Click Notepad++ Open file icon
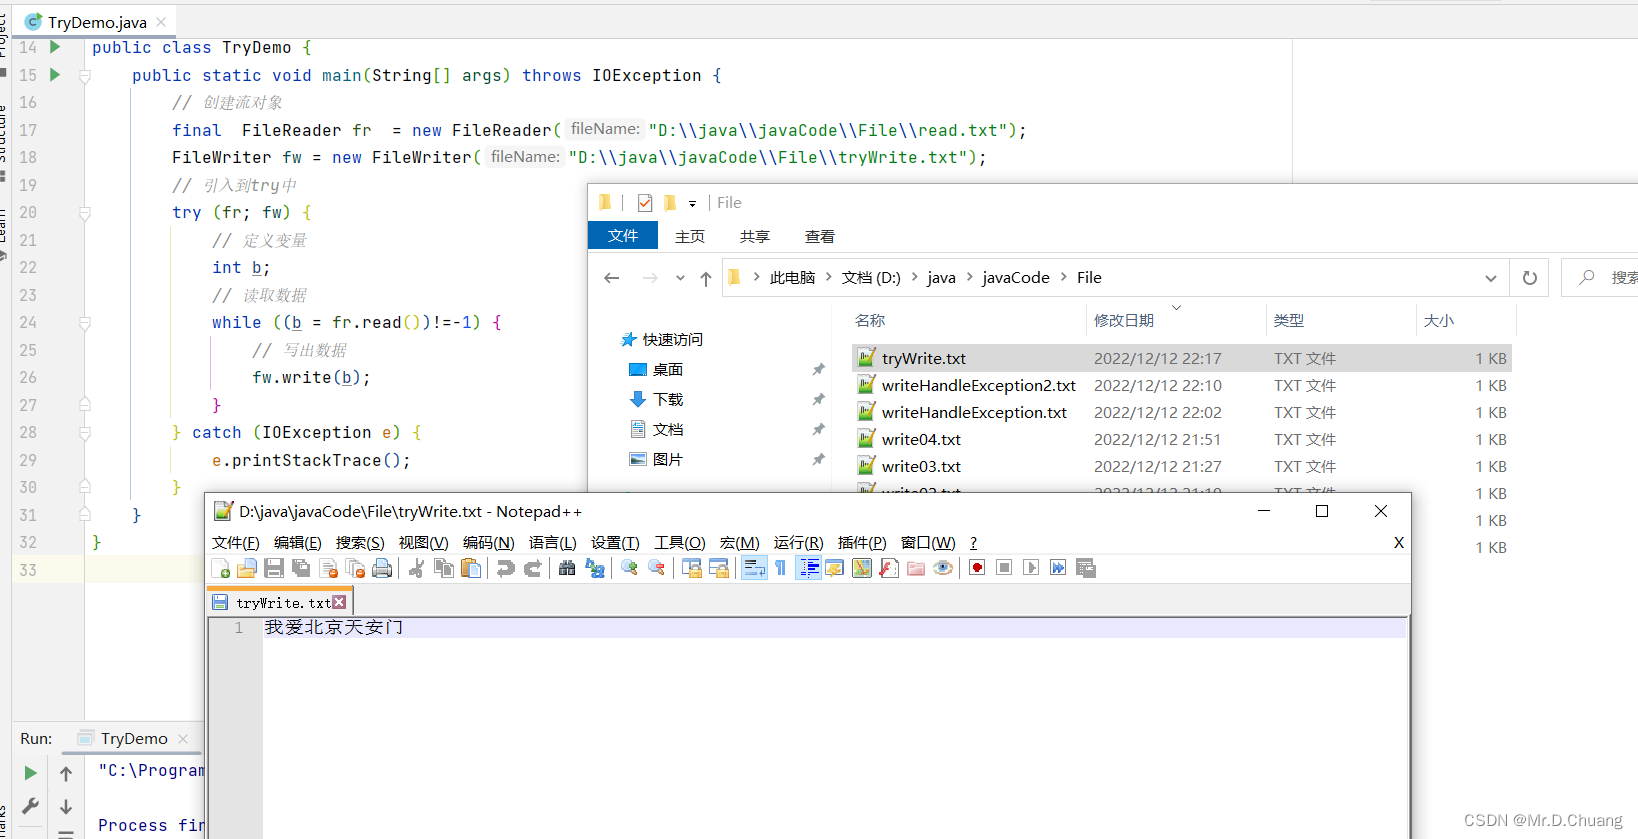 (247, 568)
